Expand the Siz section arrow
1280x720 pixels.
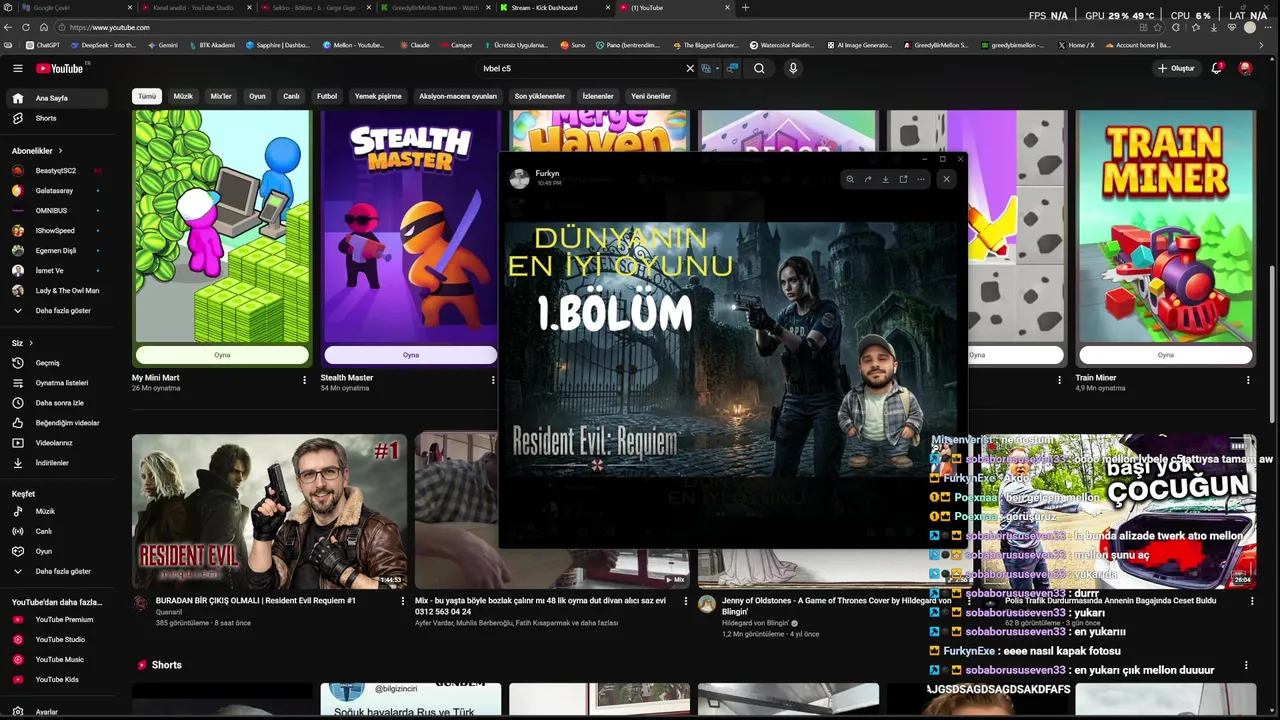[x=31, y=343]
